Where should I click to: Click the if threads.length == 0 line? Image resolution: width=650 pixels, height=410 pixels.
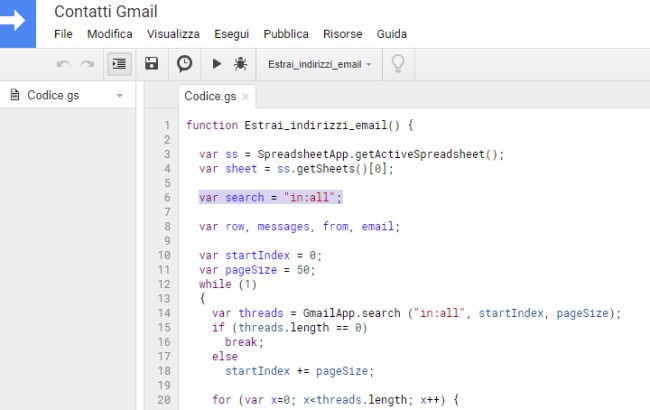[x=289, y=328]
